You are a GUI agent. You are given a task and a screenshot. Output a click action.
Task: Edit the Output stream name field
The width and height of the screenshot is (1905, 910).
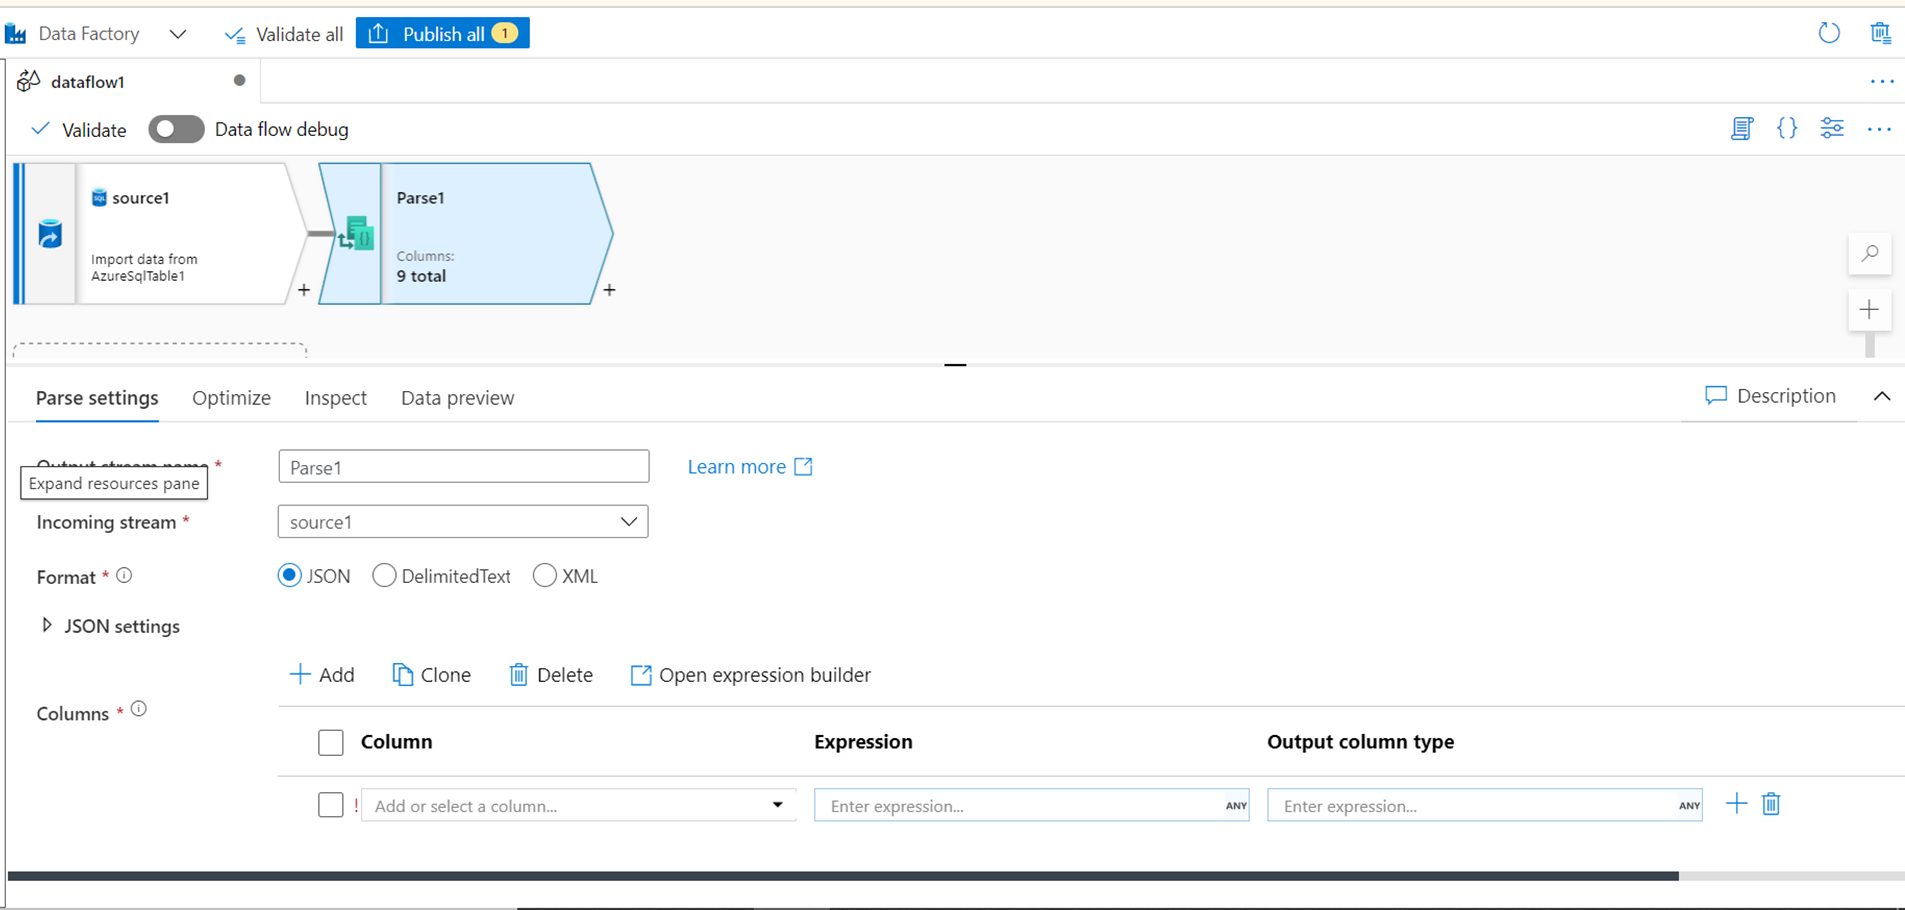click(464, 467)
